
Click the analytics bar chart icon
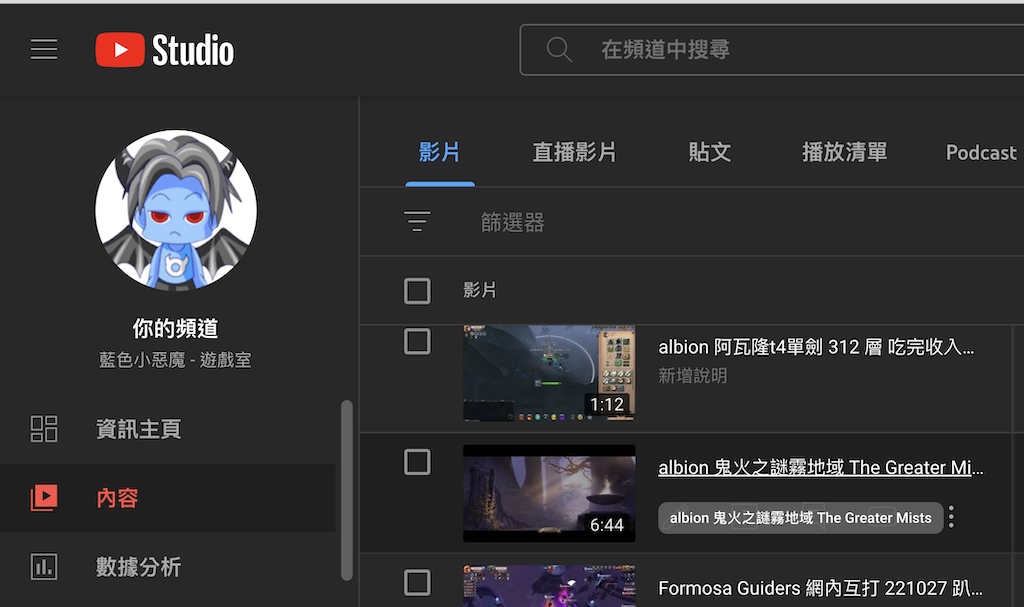(44, 567)
